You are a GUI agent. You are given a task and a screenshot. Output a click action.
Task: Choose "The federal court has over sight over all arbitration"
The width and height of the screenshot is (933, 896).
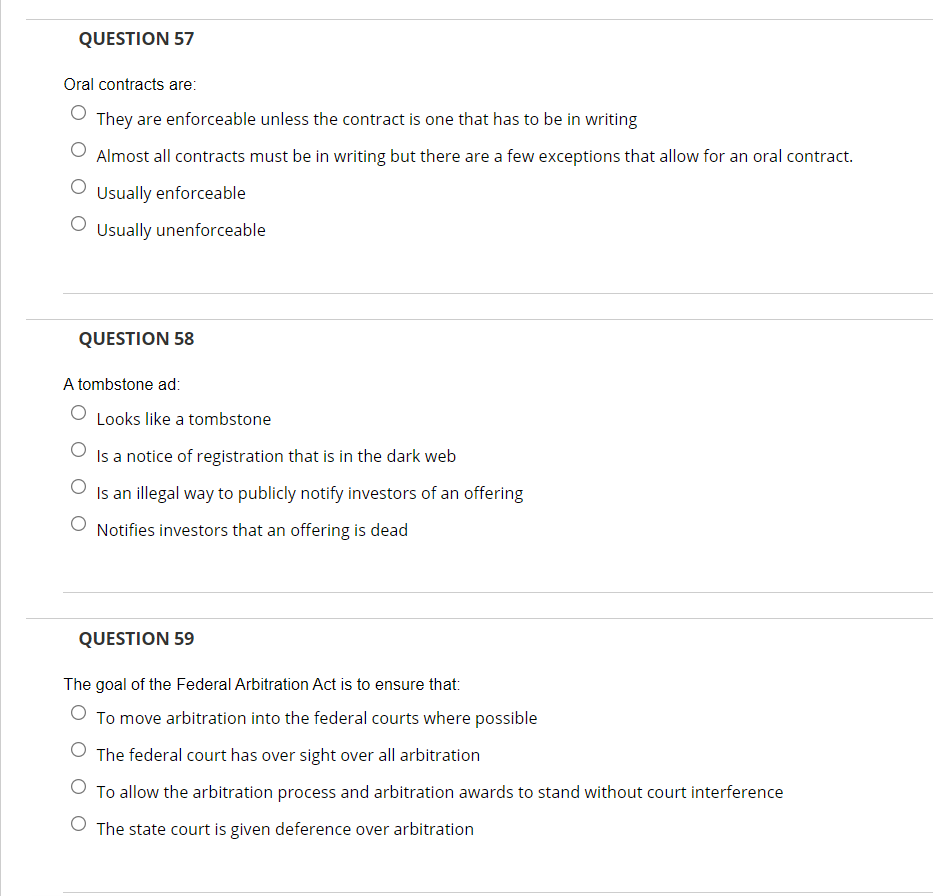pyautogui.click(x=78, y=749)
